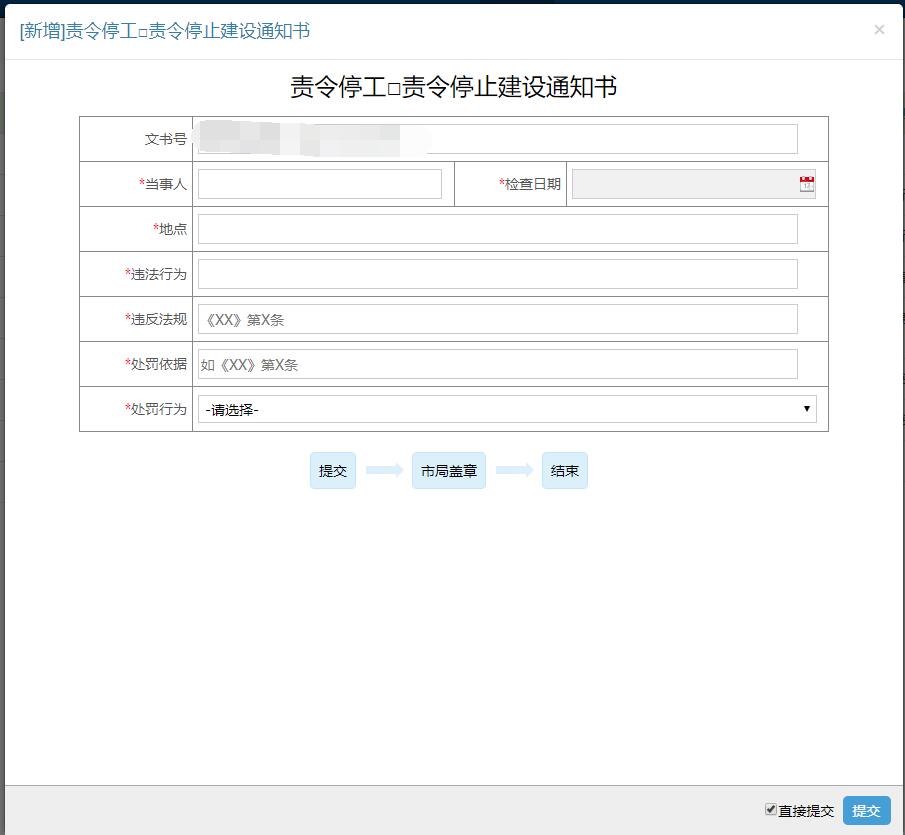Expand the 处罚行为 dropdown list

coord(507,409)
